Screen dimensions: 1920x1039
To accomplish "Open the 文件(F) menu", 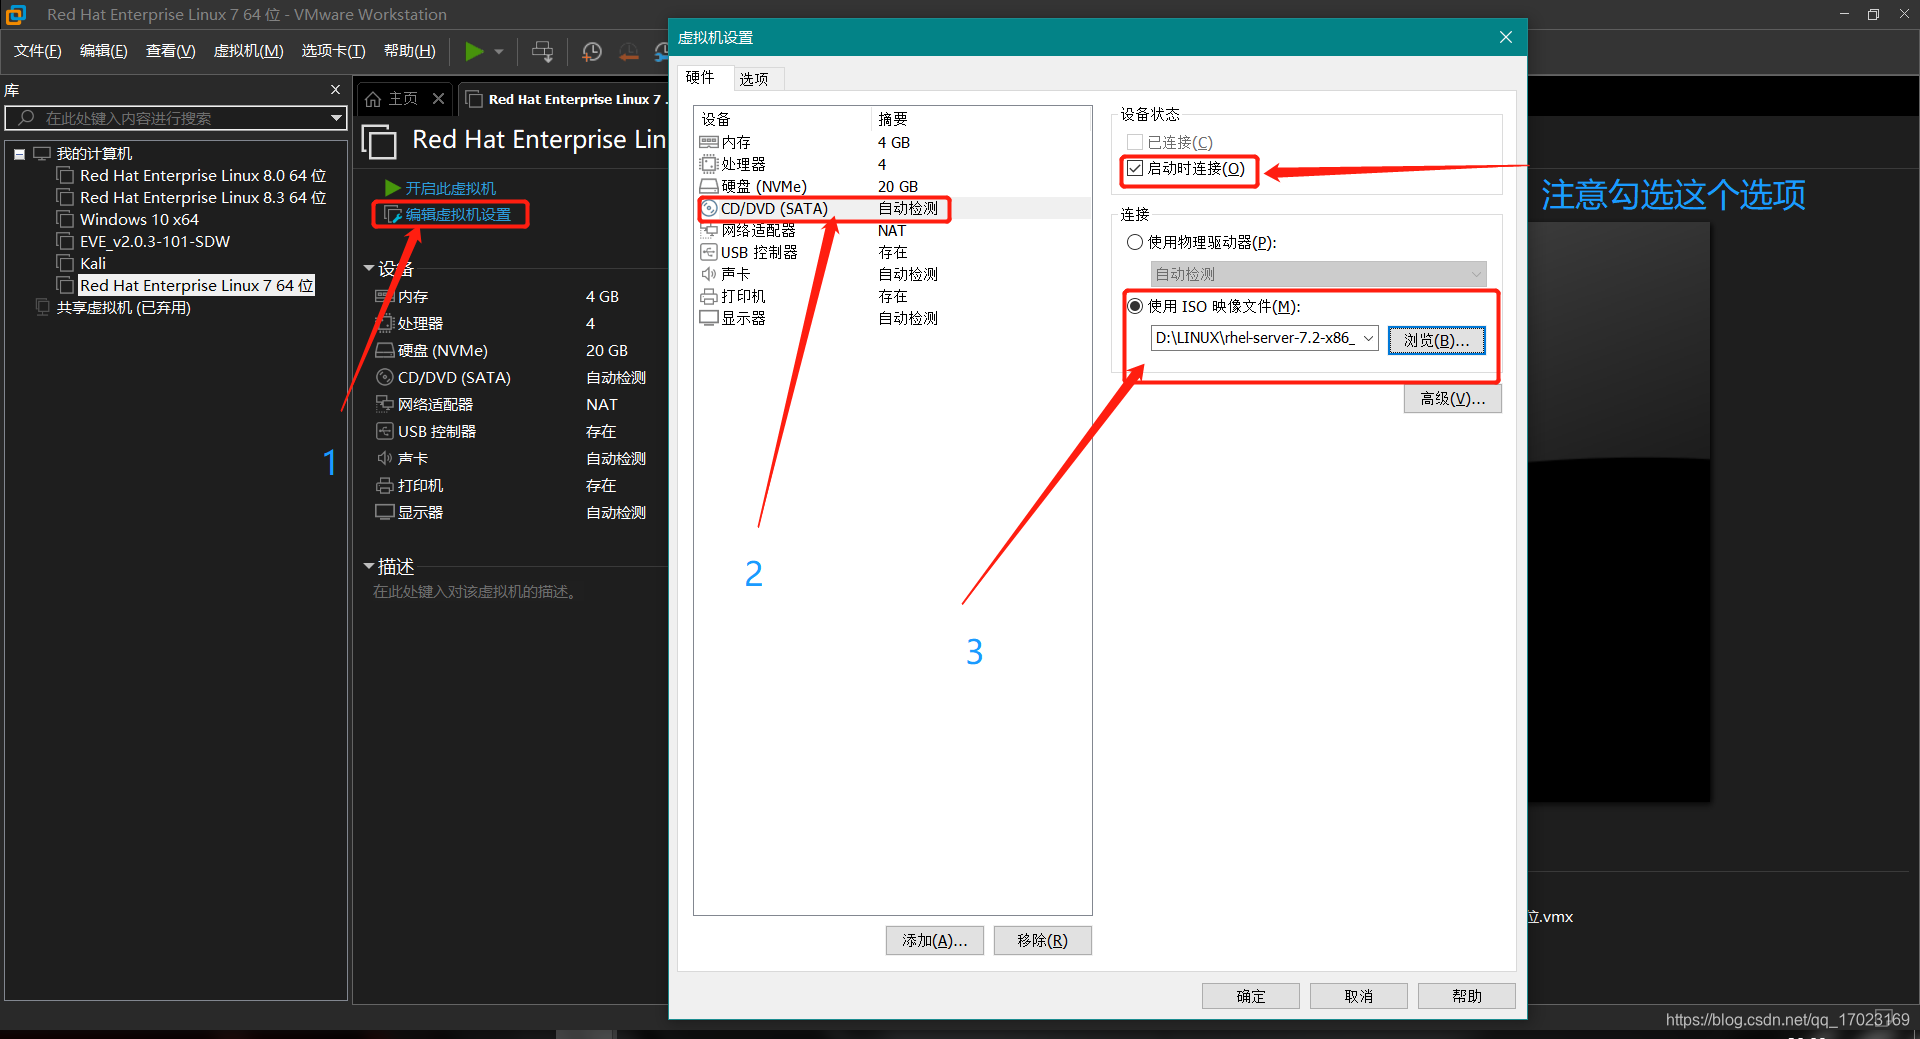I will [38, 51].
